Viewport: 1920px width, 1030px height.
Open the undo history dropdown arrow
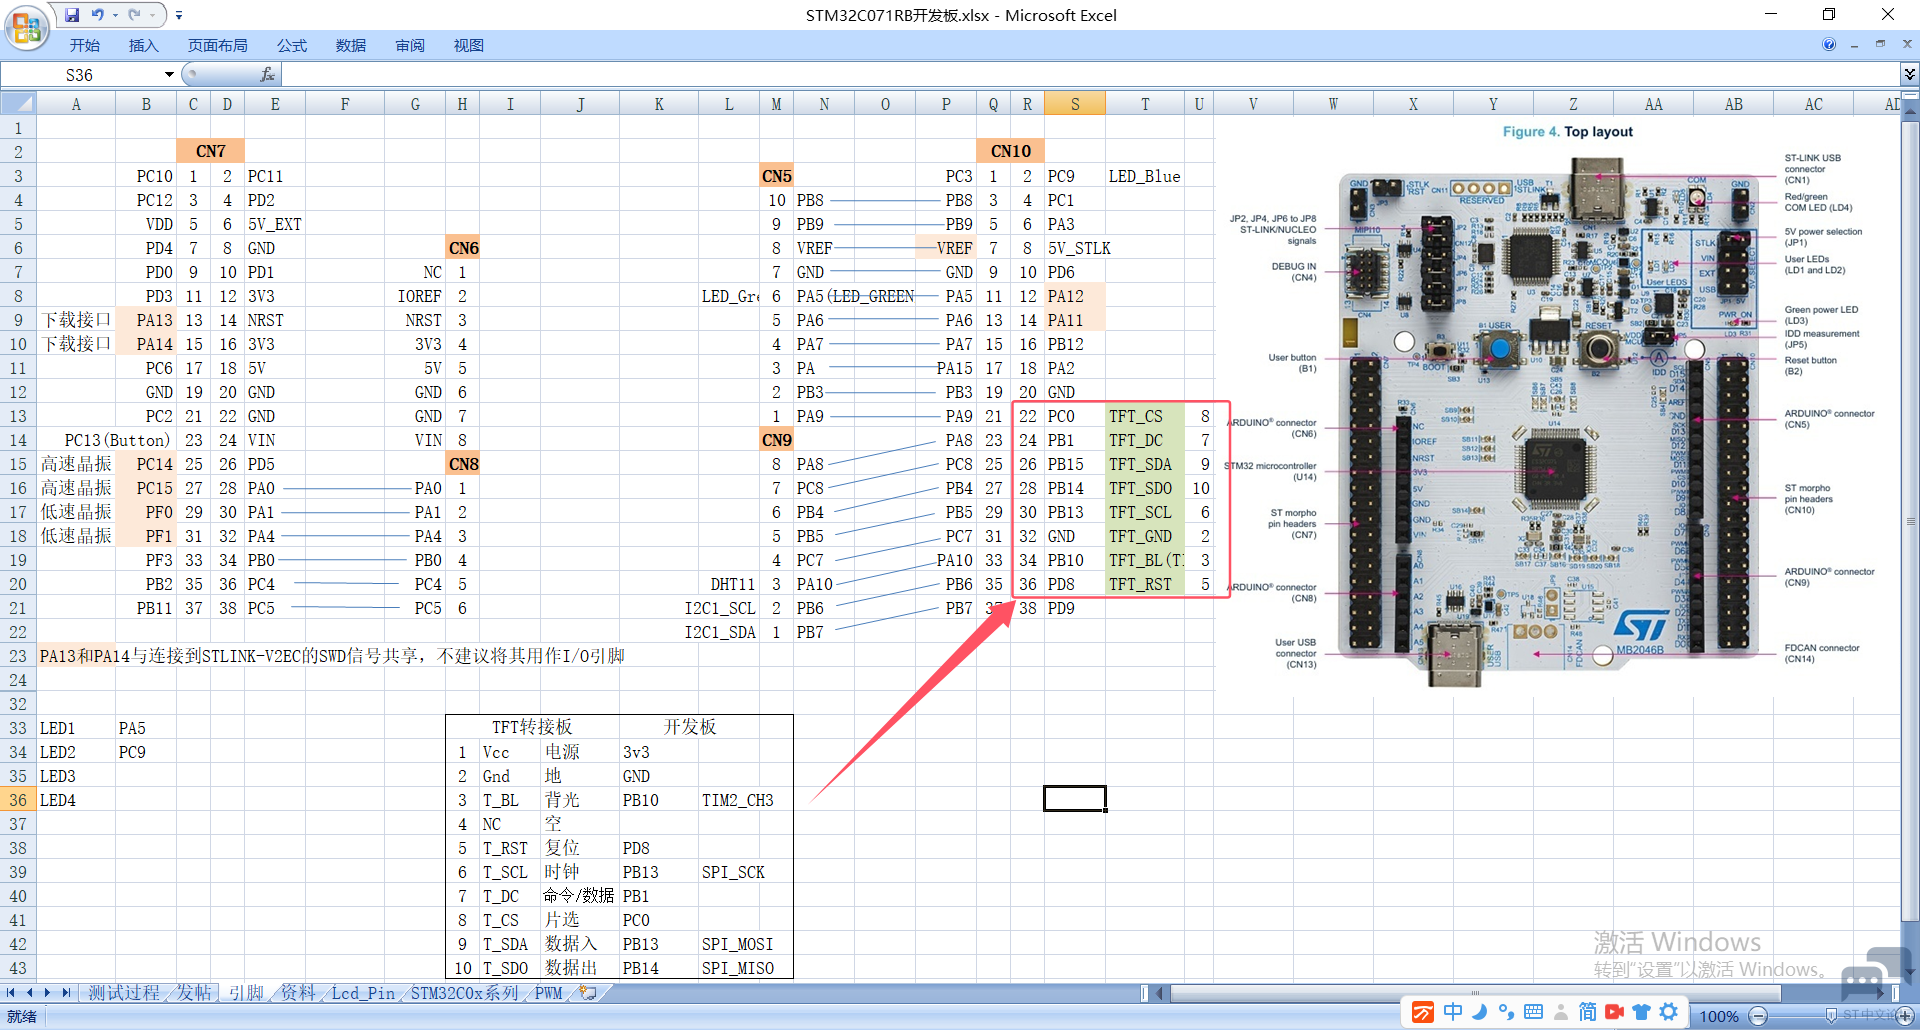point(115,15)
